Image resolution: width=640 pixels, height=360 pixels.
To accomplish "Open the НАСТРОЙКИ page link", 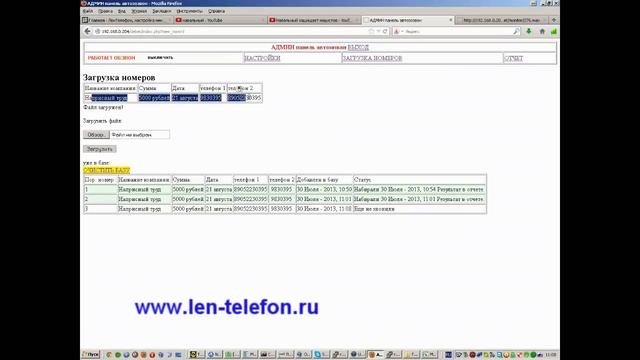I will (262, 58).
